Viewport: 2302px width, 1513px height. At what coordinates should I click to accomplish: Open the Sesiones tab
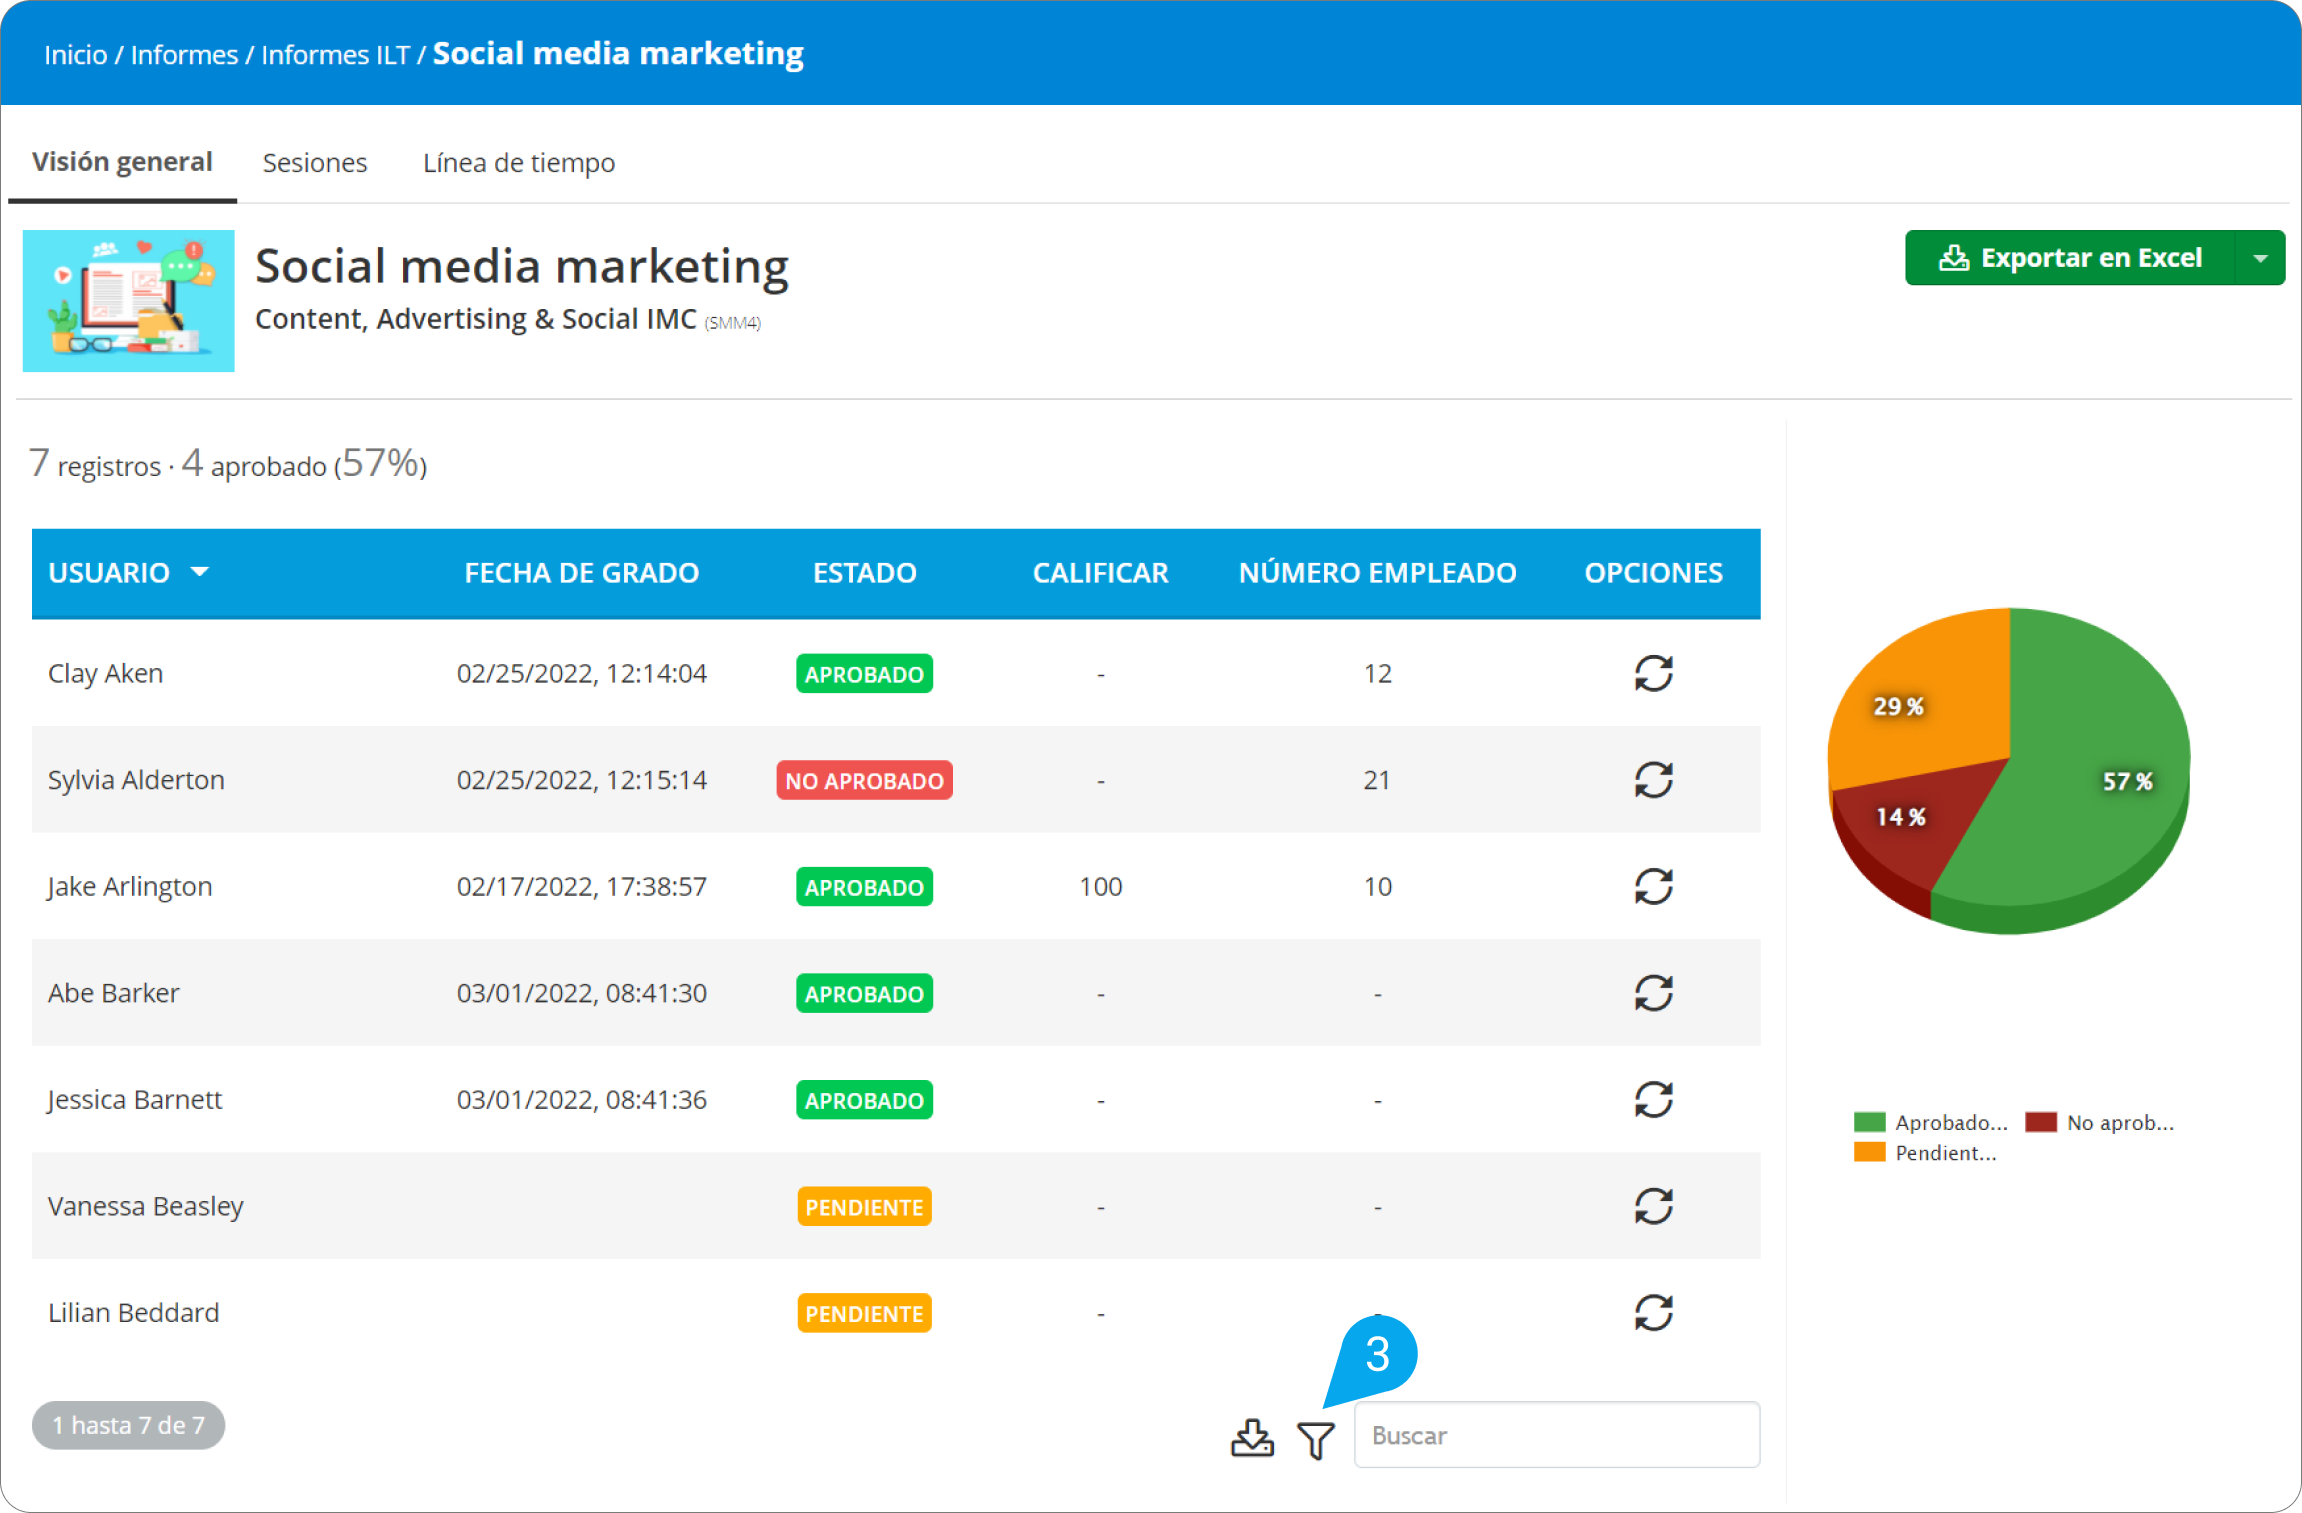[x=315, y=163]
